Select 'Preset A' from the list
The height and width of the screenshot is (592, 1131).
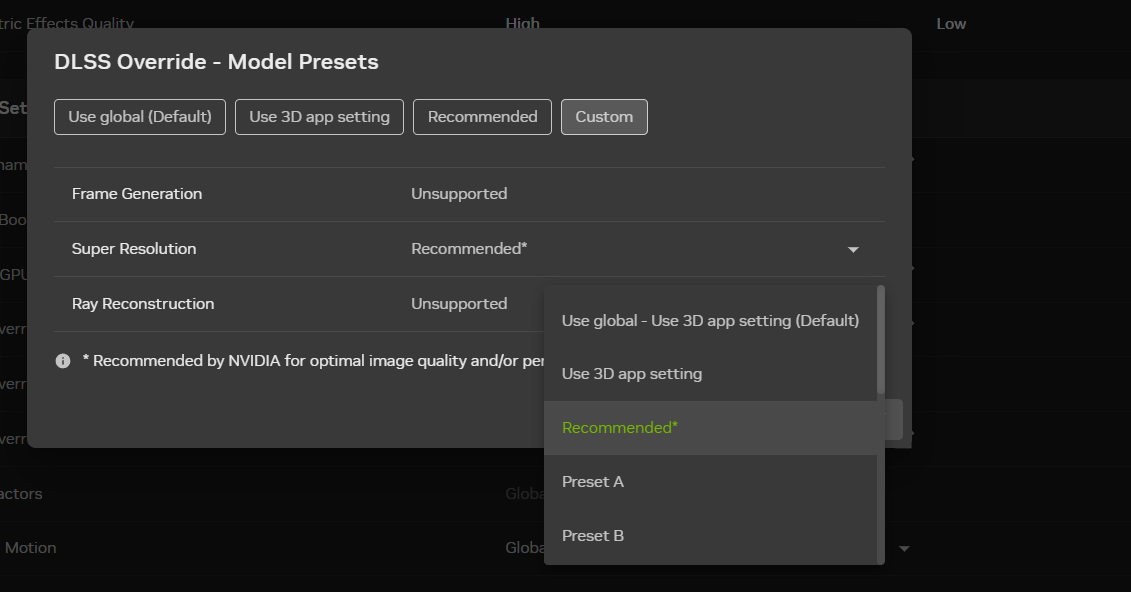[593, 482]
